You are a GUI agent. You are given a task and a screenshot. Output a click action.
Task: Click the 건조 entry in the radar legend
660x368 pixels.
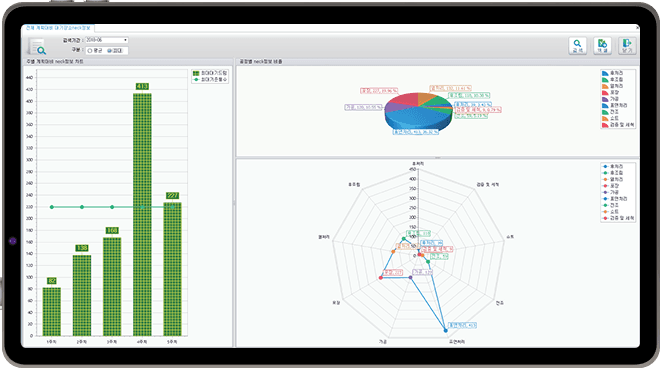coord(612,205)
